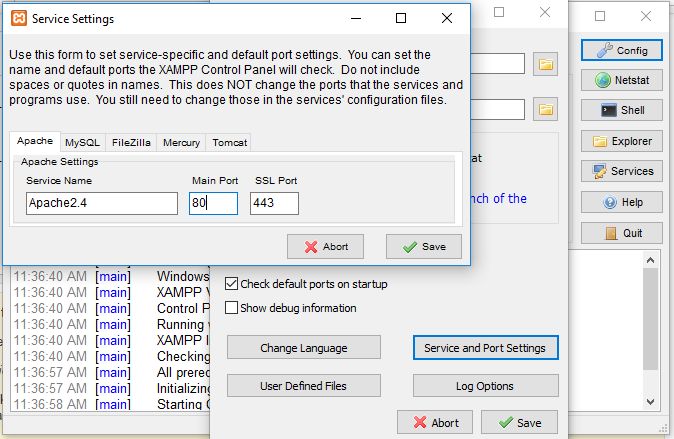Maximize the Service Settings dialog
674x439 pixels.
click(x=401, y=18)
